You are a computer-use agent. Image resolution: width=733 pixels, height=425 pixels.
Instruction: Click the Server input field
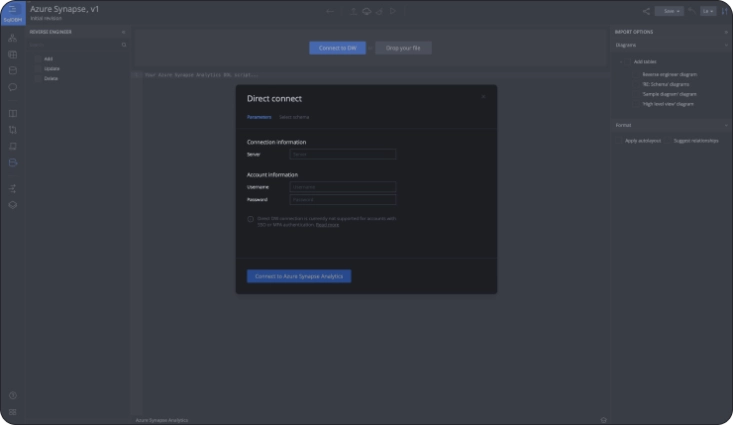click(x=343, y=155)
